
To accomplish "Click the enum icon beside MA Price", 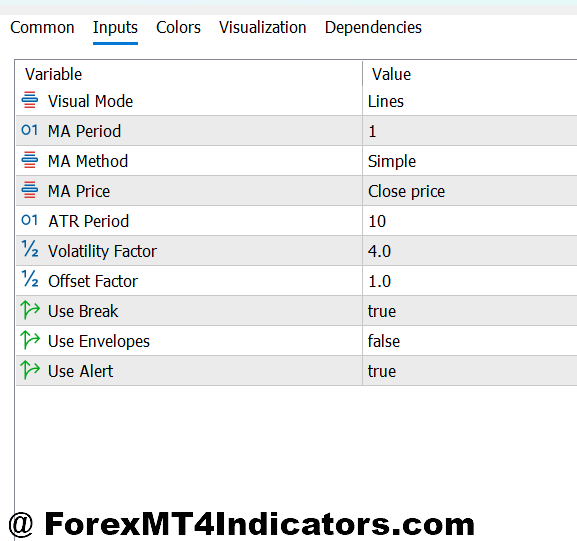I will 30,190.
